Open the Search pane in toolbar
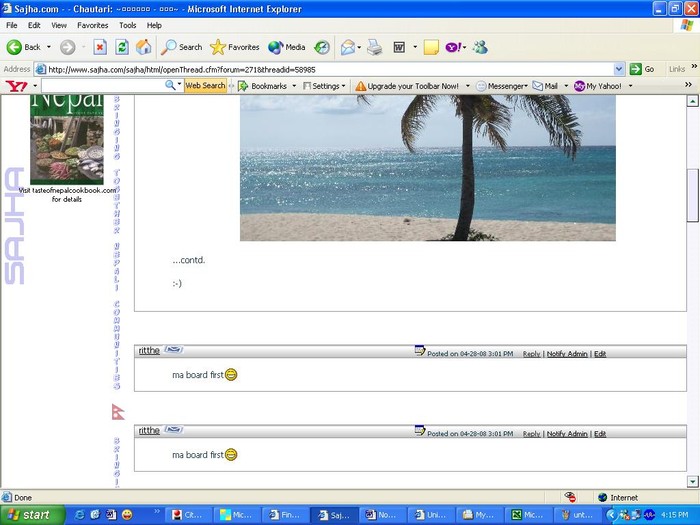Screen dimensions: 700x525 tap(182, 47)
